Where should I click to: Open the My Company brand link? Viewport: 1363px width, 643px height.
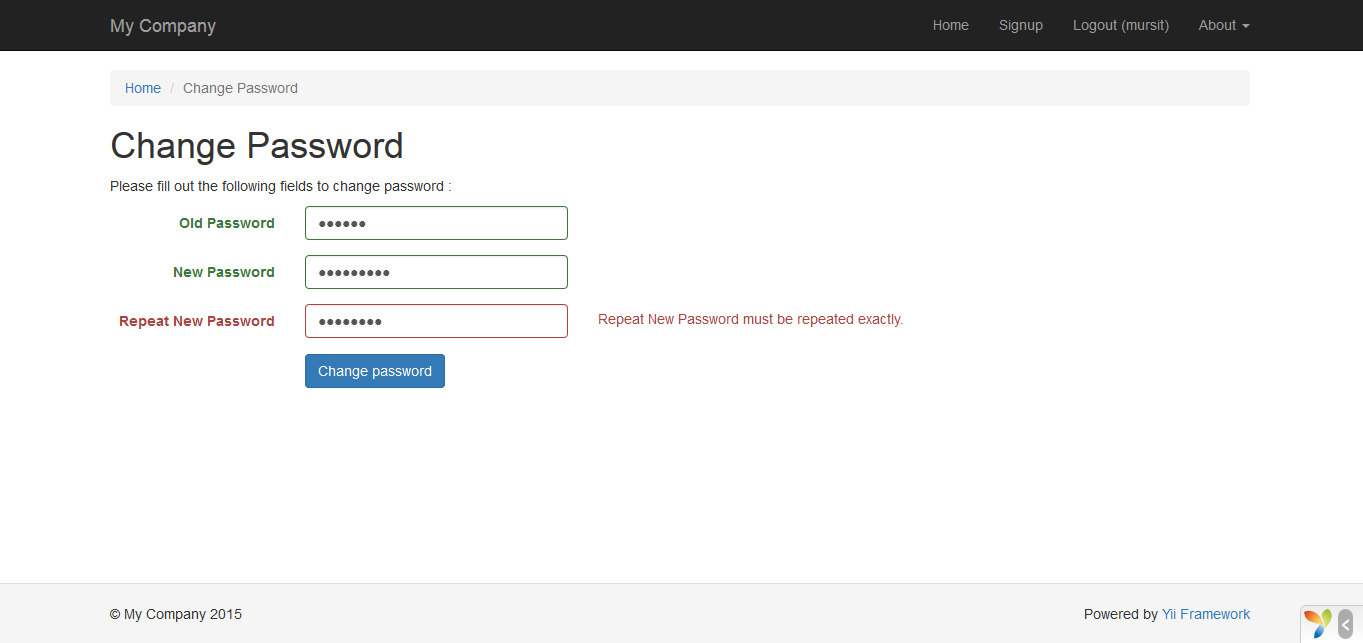(x=162, y=25)
